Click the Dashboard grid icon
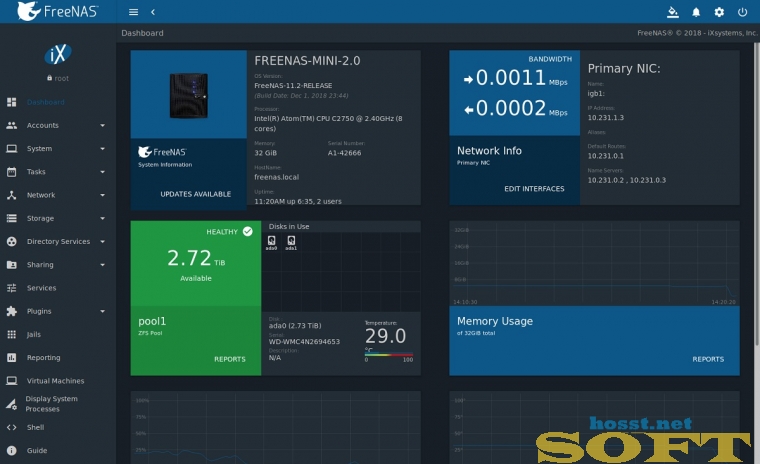 (12, 102)
